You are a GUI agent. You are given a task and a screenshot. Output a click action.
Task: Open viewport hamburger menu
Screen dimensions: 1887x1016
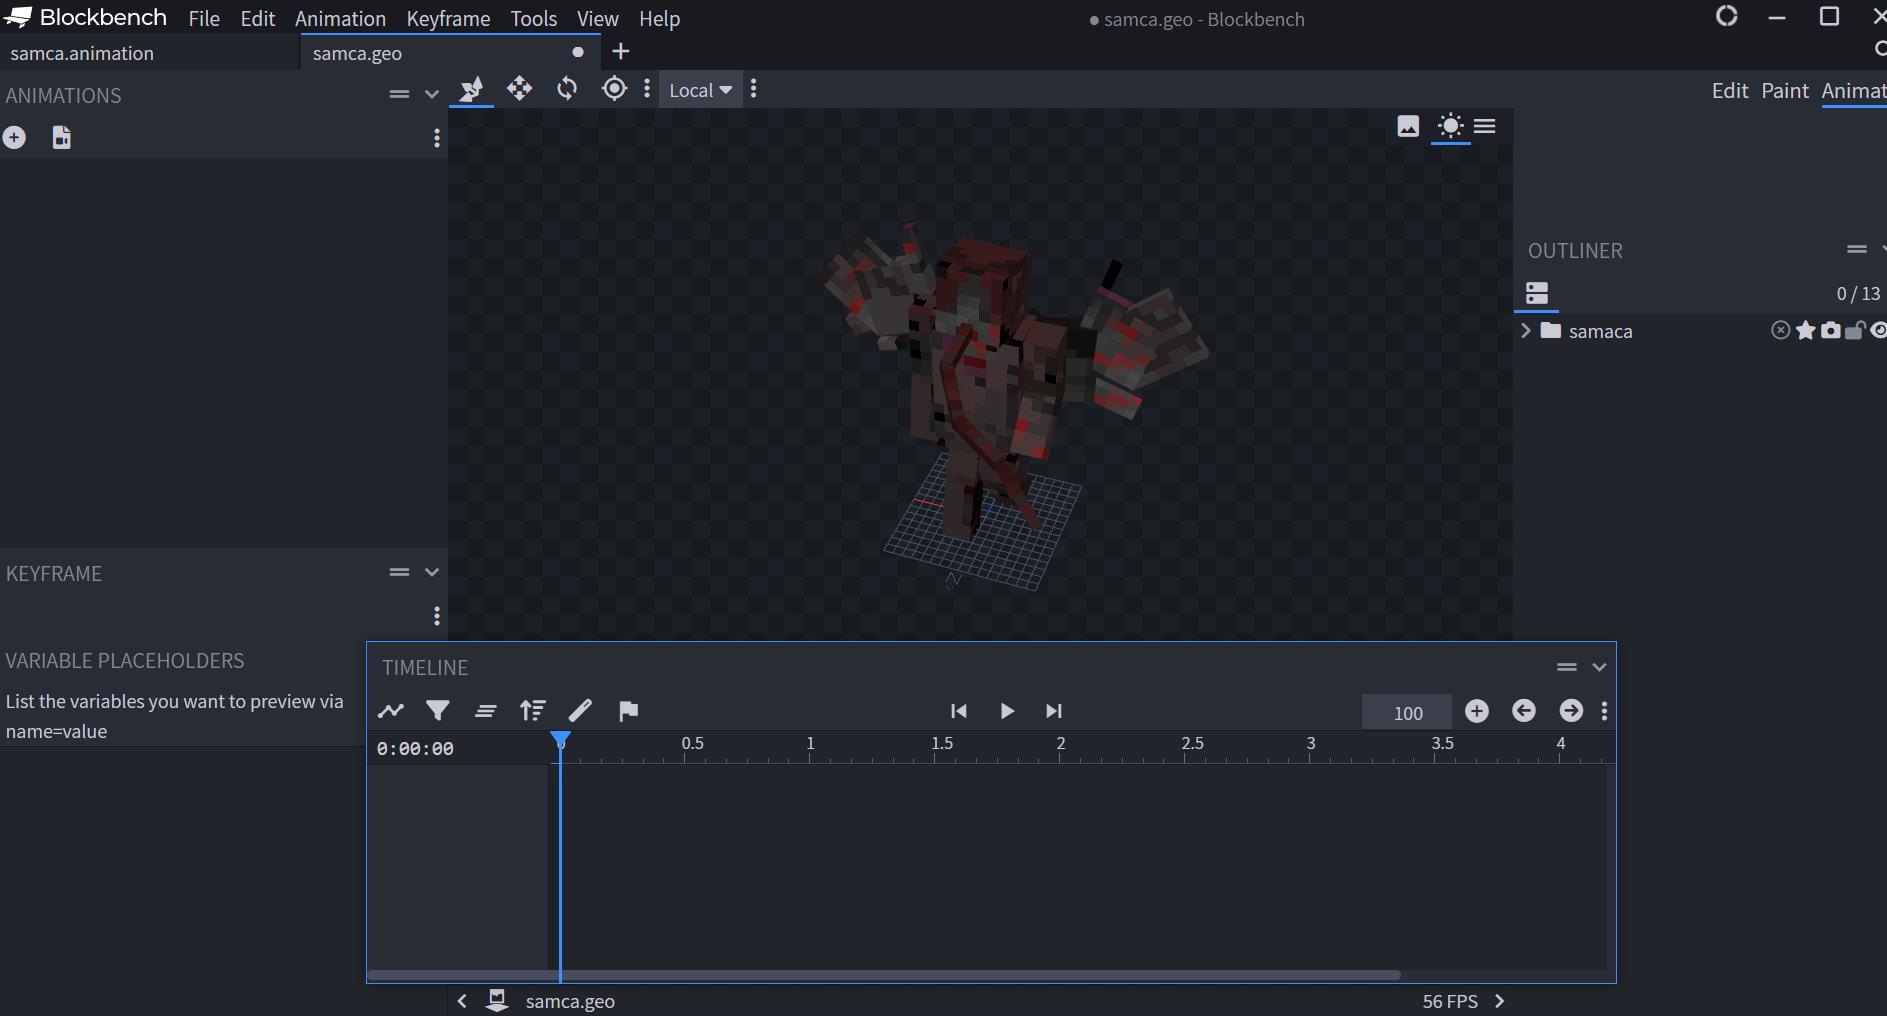coord(1485,126)
